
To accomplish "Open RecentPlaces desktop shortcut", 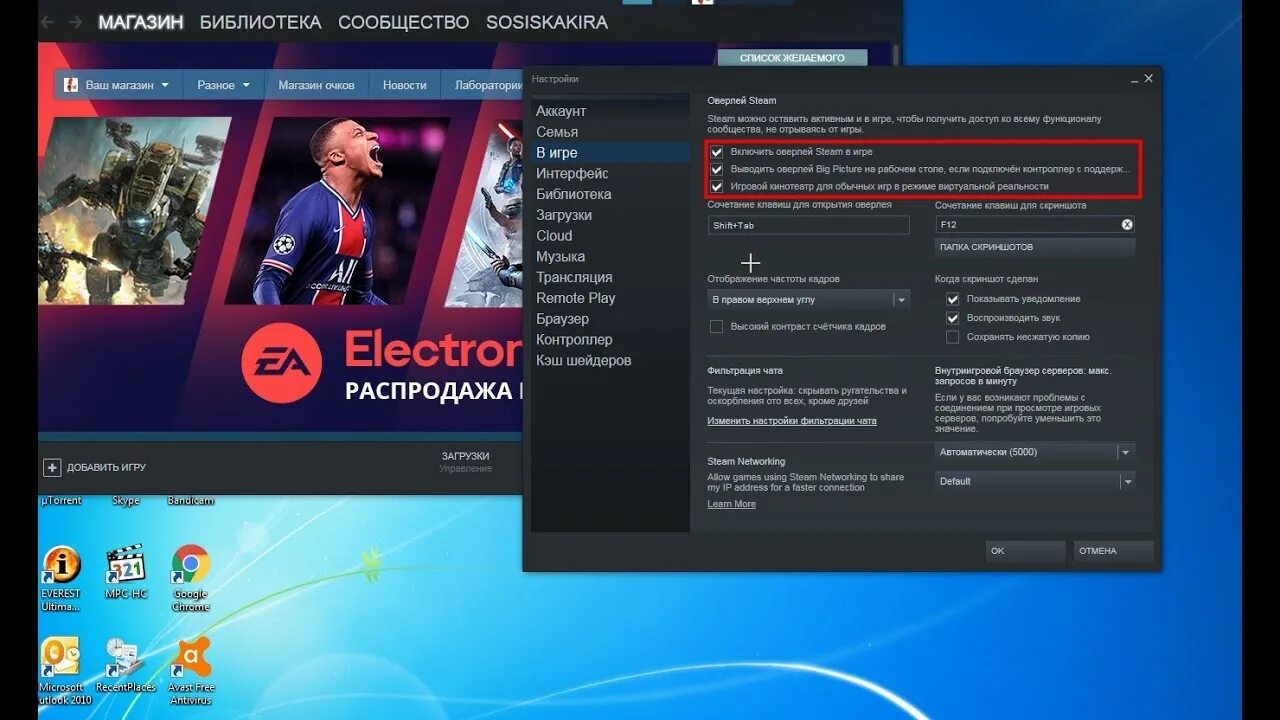I will (125, 665).
